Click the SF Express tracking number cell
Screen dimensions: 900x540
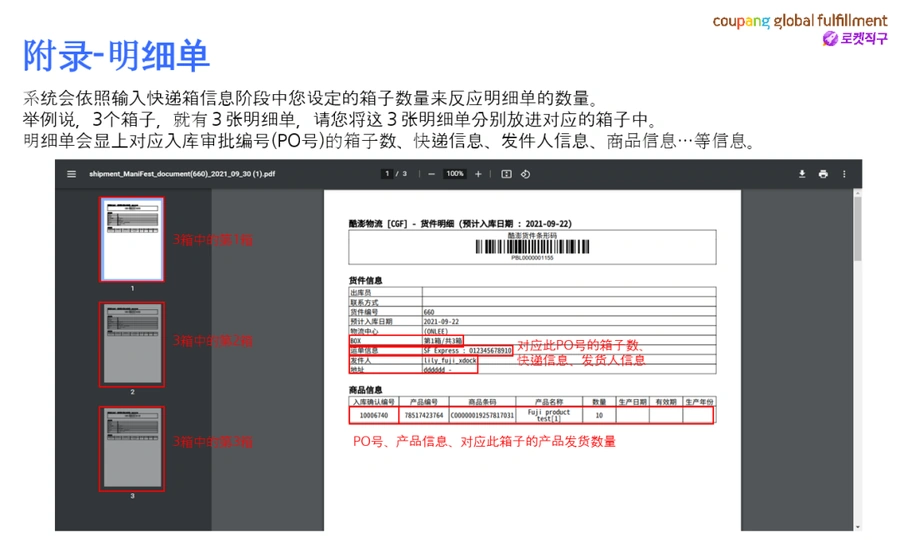tap(467, 350)
